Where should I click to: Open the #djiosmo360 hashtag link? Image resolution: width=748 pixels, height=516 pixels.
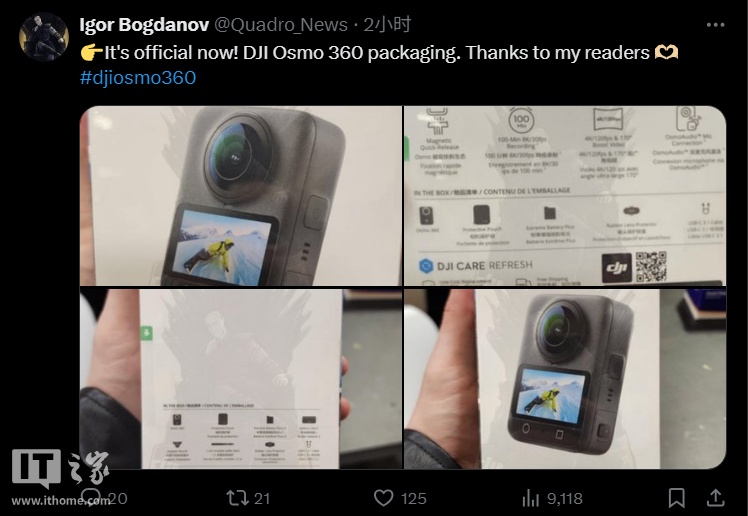pos(138,78)
